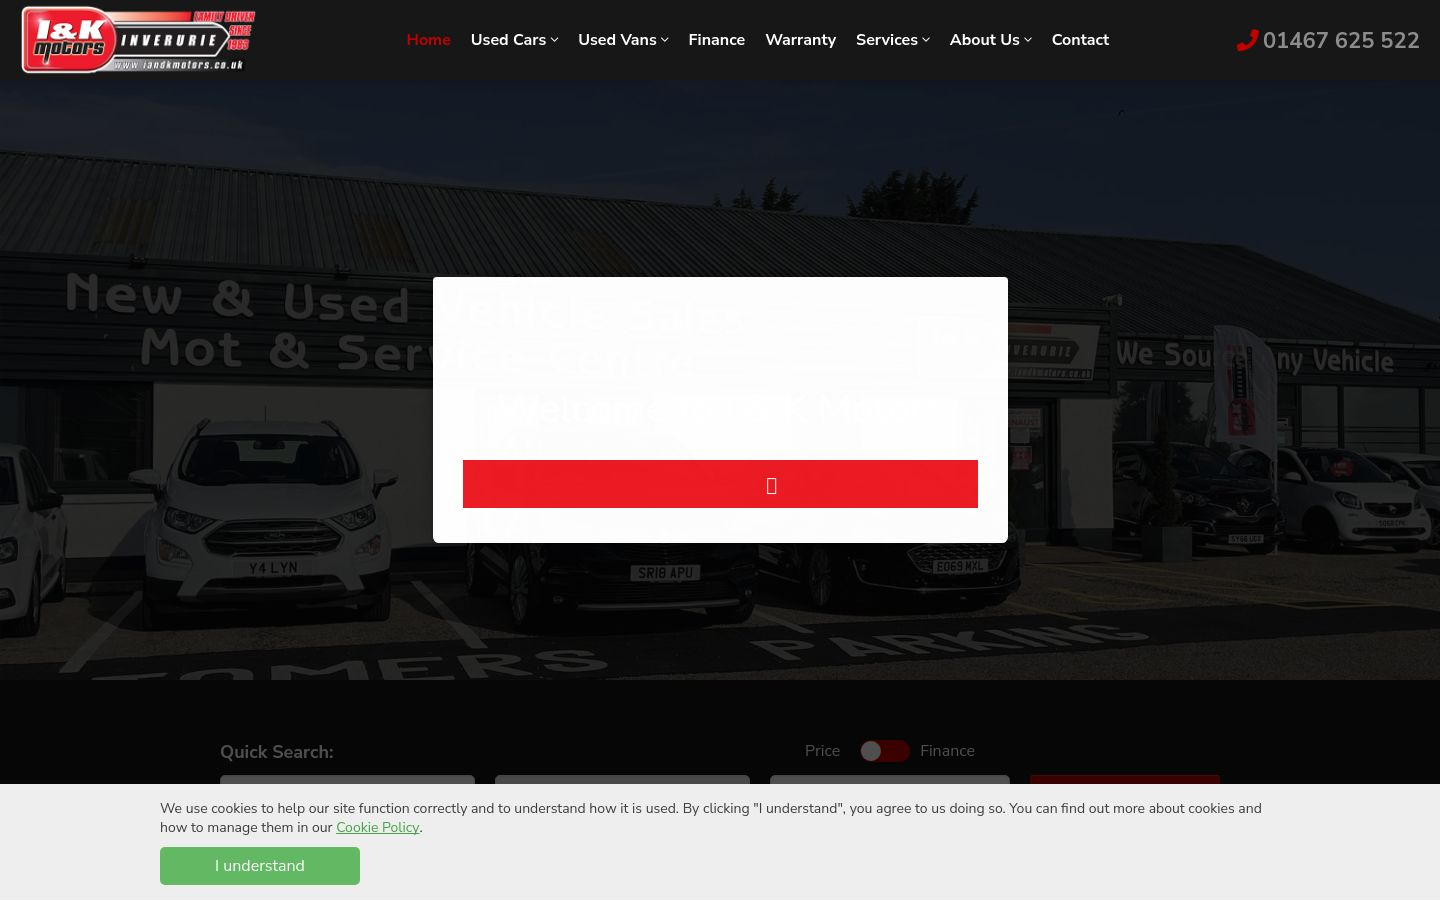Select the Price label
The image size is (1440, 900).
tap(822, 751)
